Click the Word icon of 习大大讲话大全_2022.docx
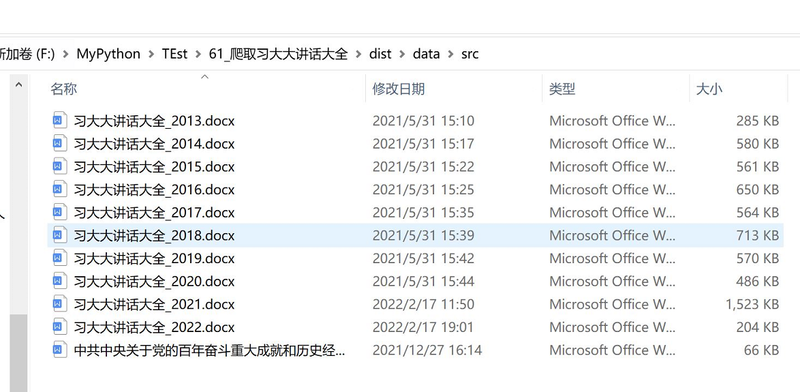 [x=59, y=327]
